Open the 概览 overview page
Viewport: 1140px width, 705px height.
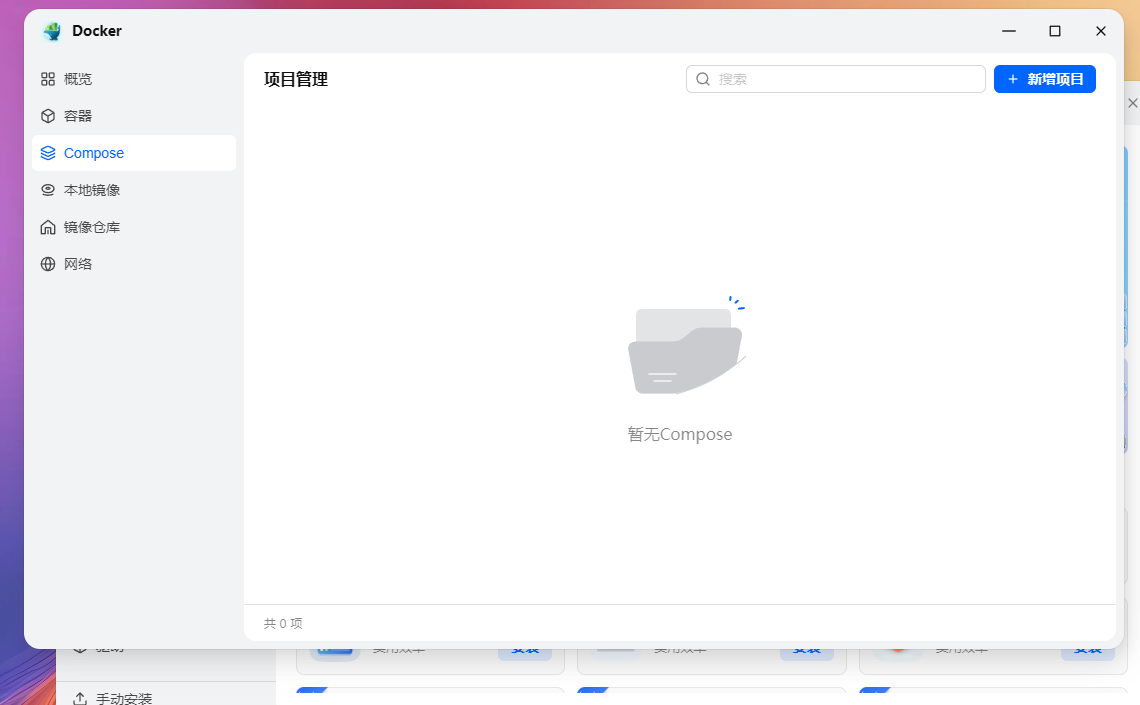pos(76,78)
